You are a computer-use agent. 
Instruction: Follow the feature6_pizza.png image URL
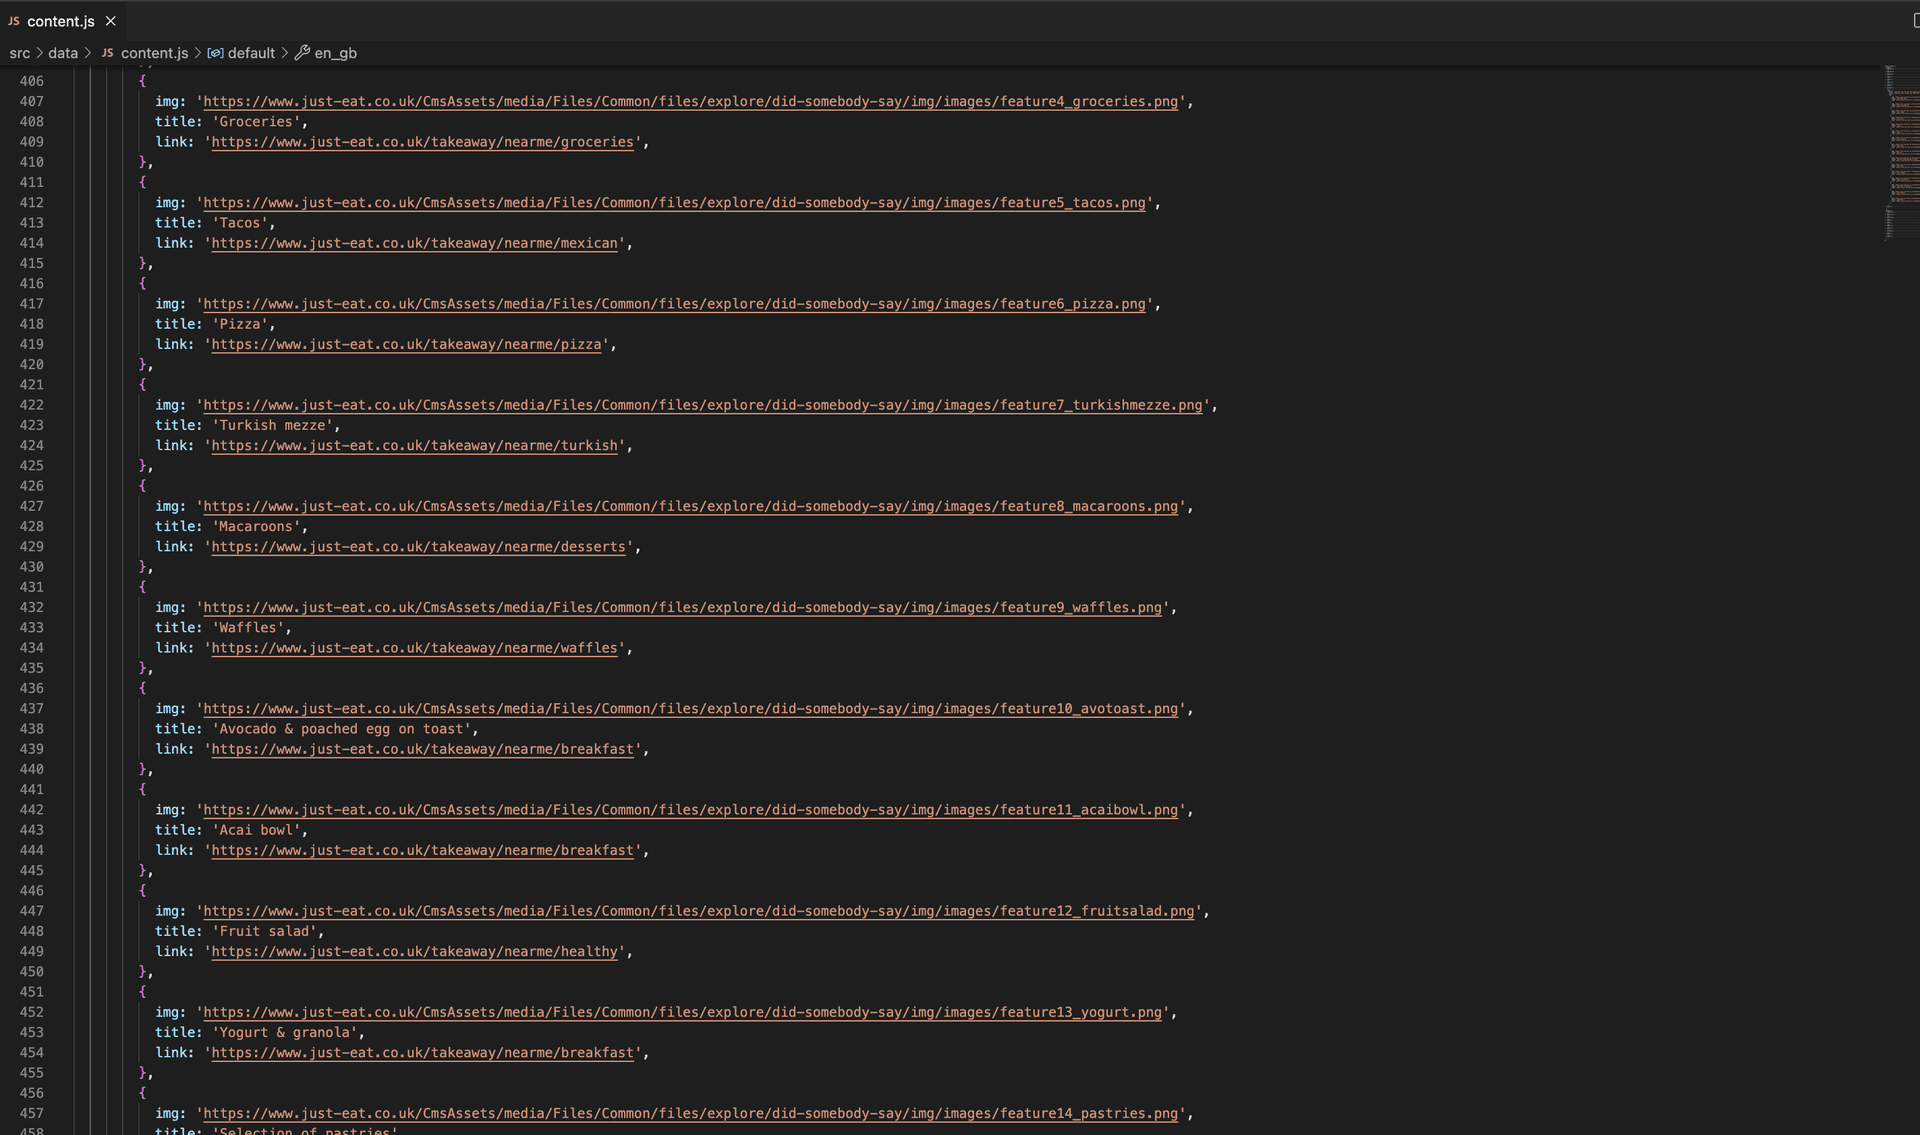[675, 304]
